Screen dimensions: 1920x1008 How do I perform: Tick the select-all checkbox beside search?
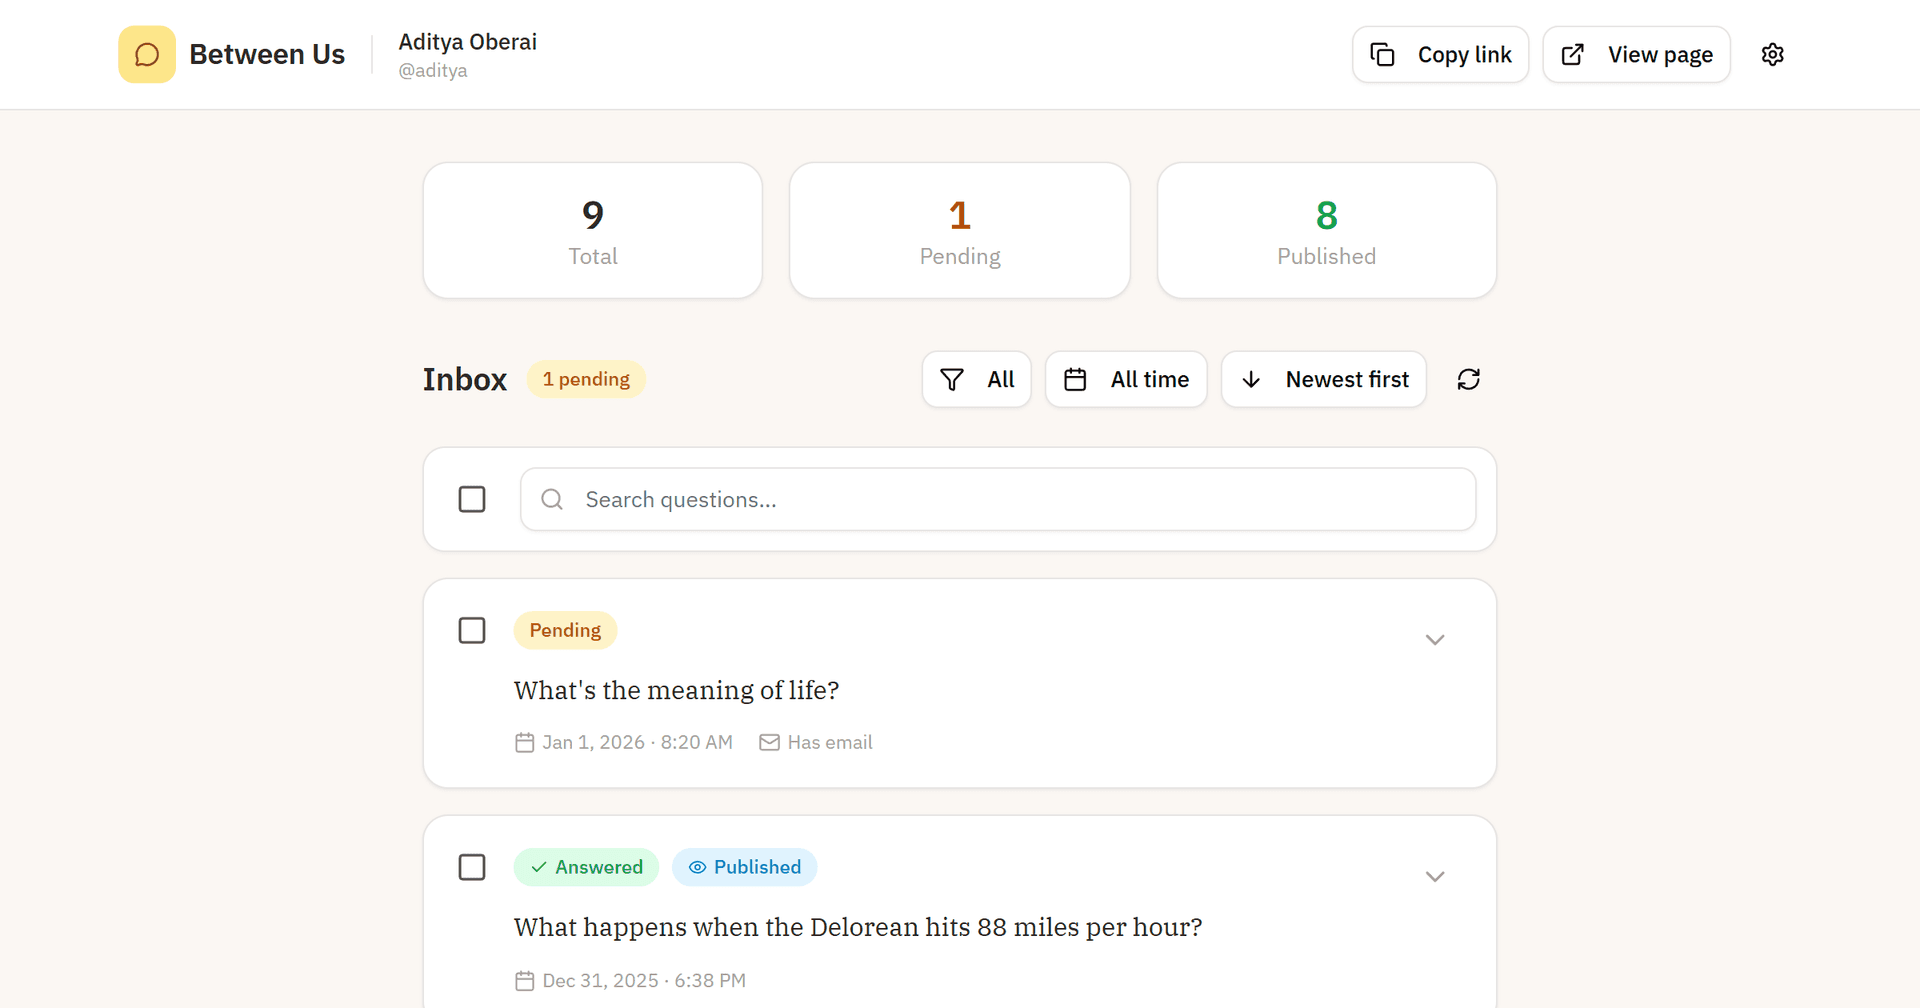point(472,499)
